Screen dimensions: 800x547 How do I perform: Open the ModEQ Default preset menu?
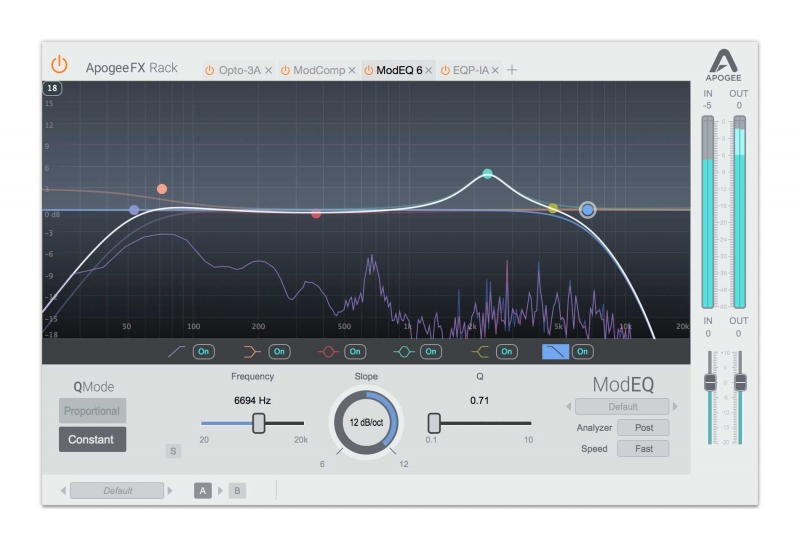(622, 407)
